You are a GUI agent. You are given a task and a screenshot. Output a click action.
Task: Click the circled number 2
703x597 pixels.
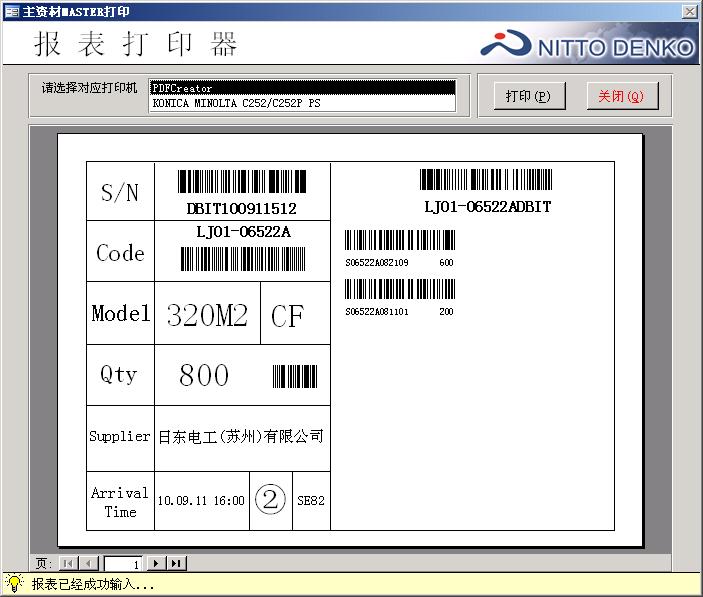point(270,499)
